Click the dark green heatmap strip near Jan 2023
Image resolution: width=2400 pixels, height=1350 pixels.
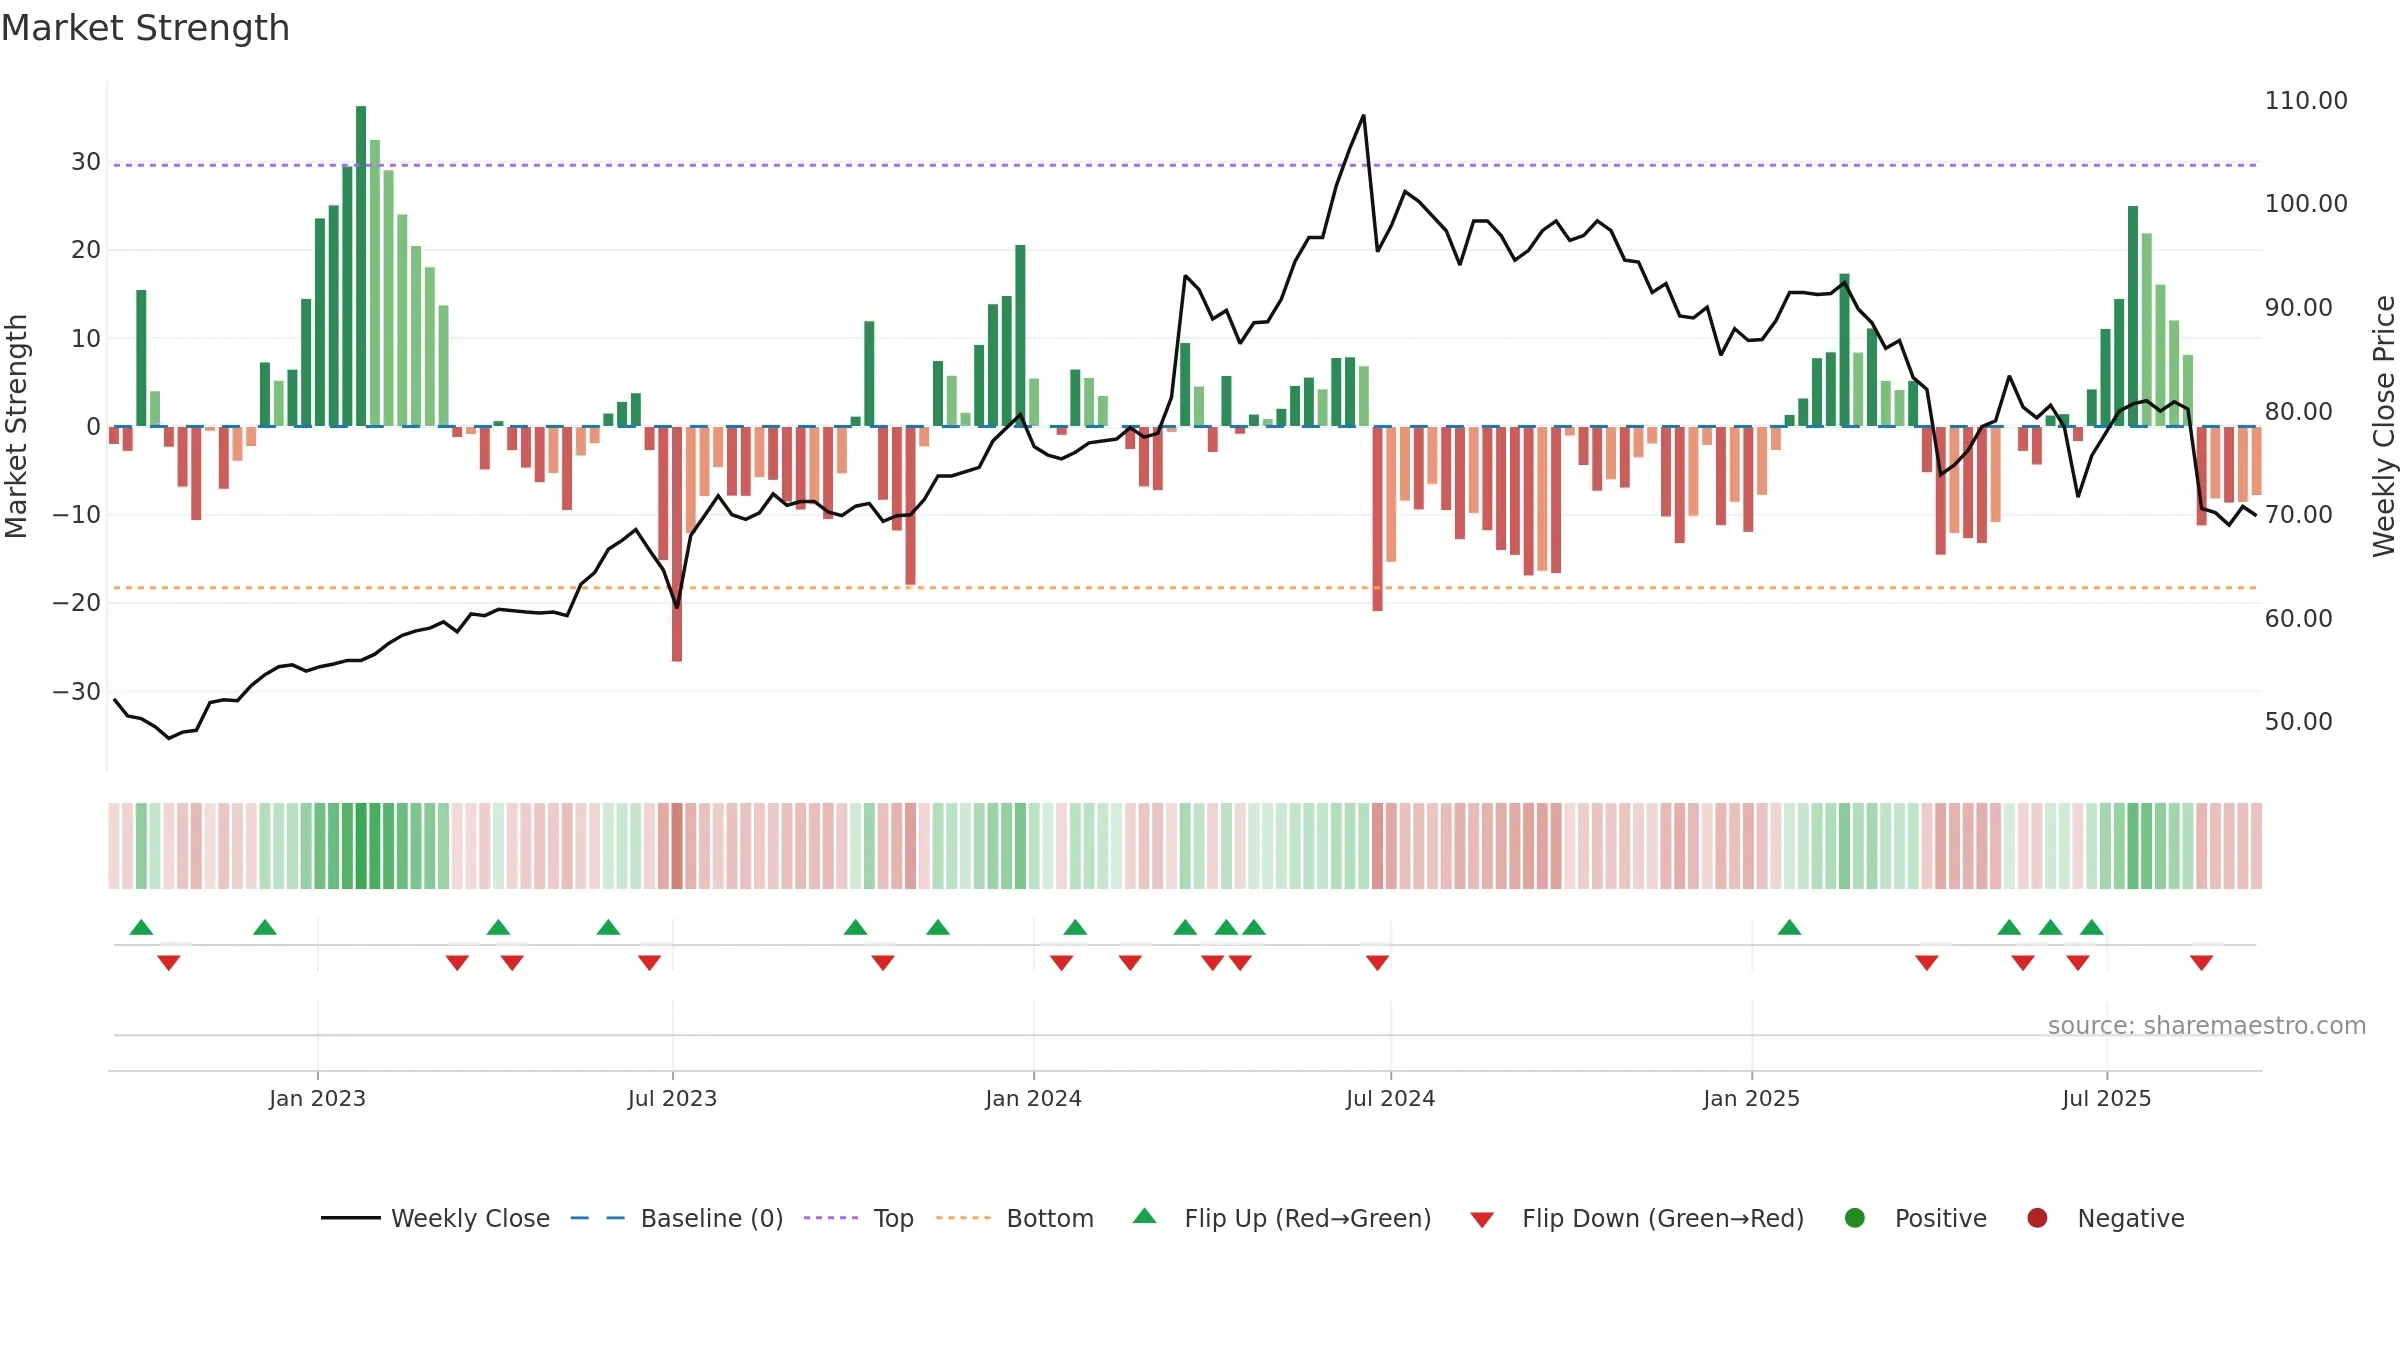[x=361, y=845]
